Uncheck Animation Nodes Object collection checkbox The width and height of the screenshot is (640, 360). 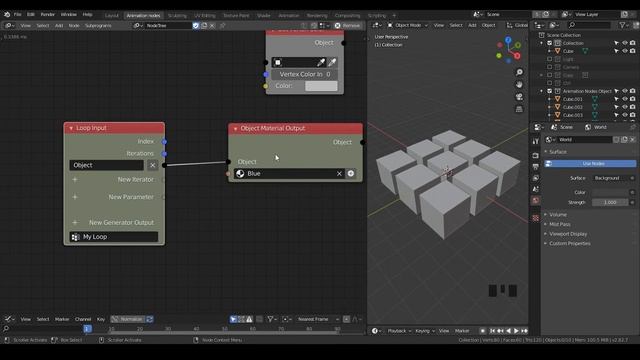(549, 91)
